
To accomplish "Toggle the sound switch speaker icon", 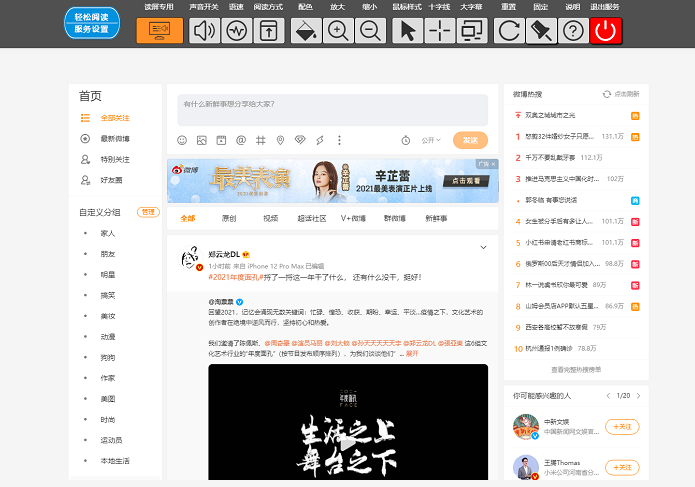I will (x=204, y=31).
